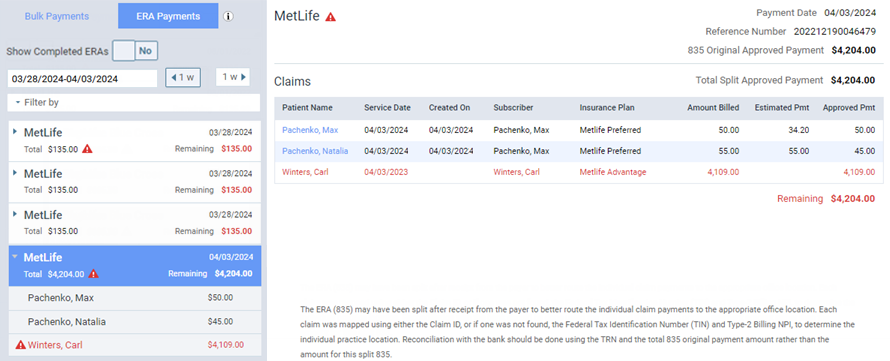Screen dimensions: 890x361
Task: Switch to the Bulk Payments tab
Action: coord(57,16)
